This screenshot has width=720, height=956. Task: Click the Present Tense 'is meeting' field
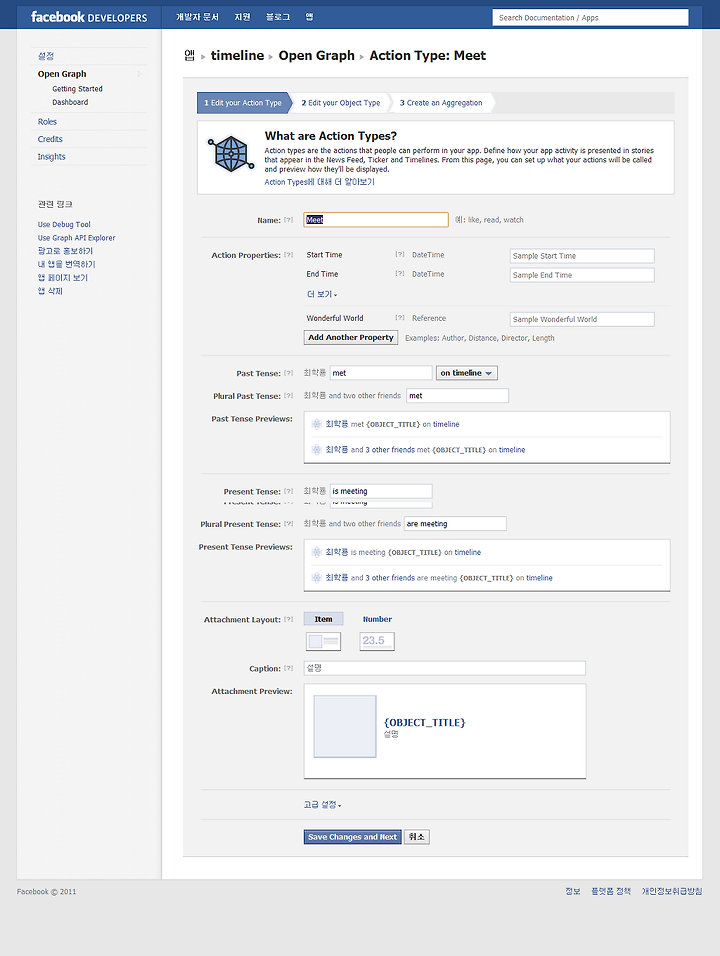point(381,491)
